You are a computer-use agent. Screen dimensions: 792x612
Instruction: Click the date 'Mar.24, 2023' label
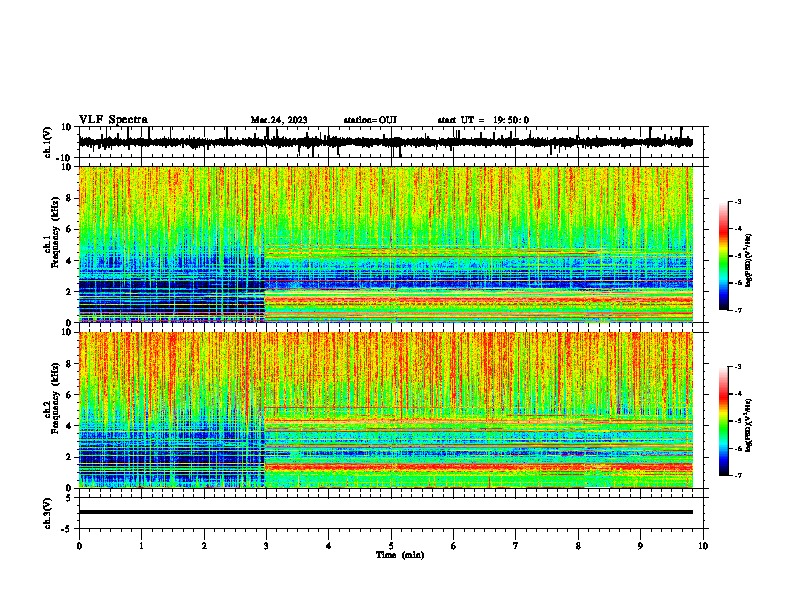279,120
